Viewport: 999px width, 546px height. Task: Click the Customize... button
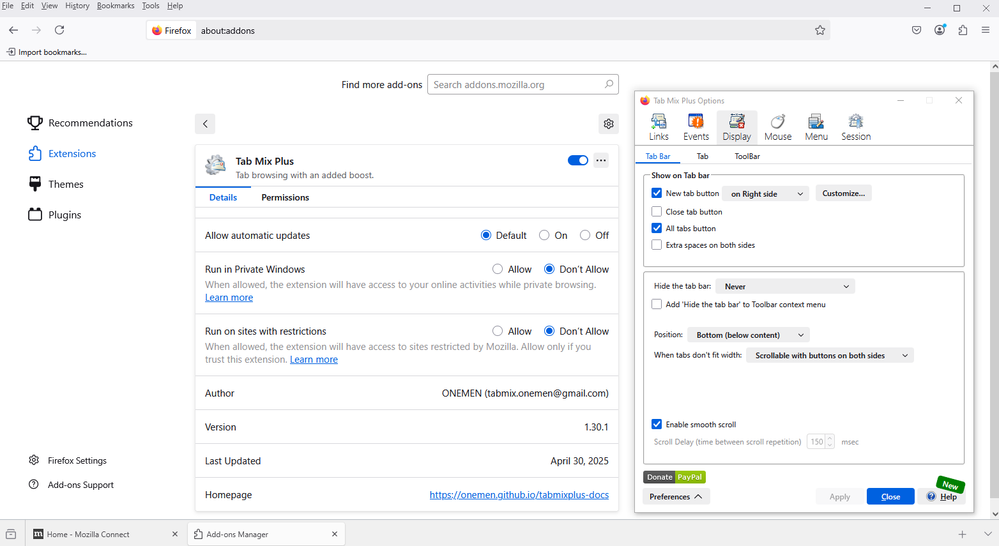pos(844,193)
